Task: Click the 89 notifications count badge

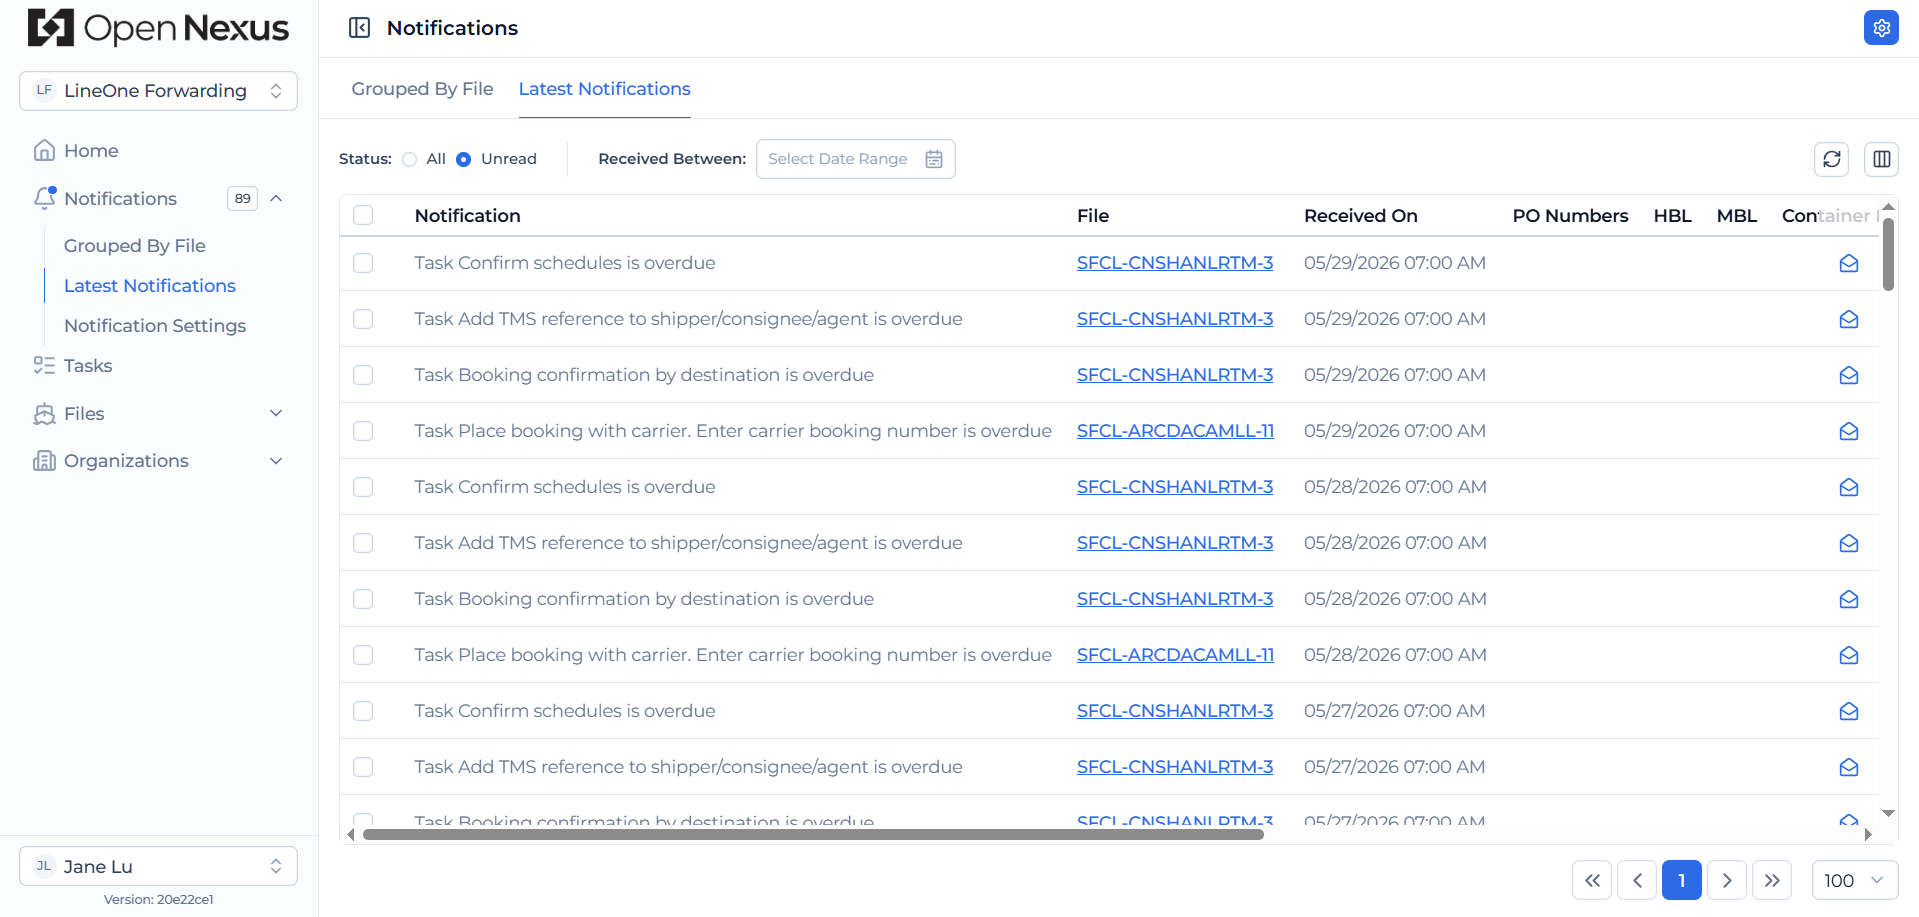Action: [242, 198]
